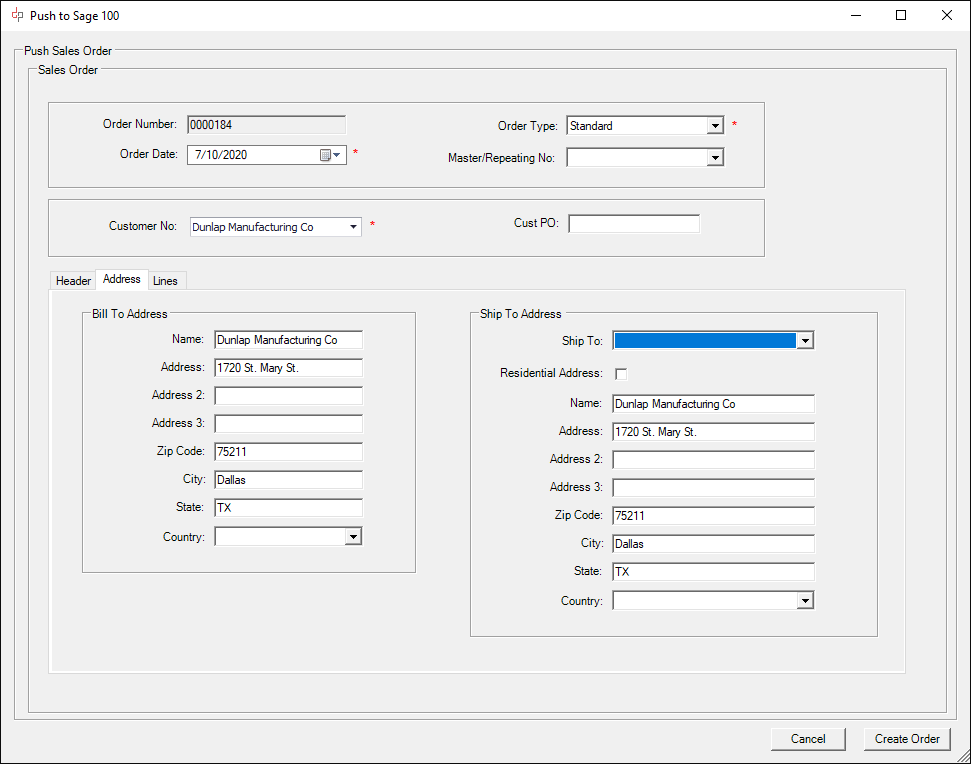
Task: Expand the Bill To Country dropdown
Action: click(353, 536)
